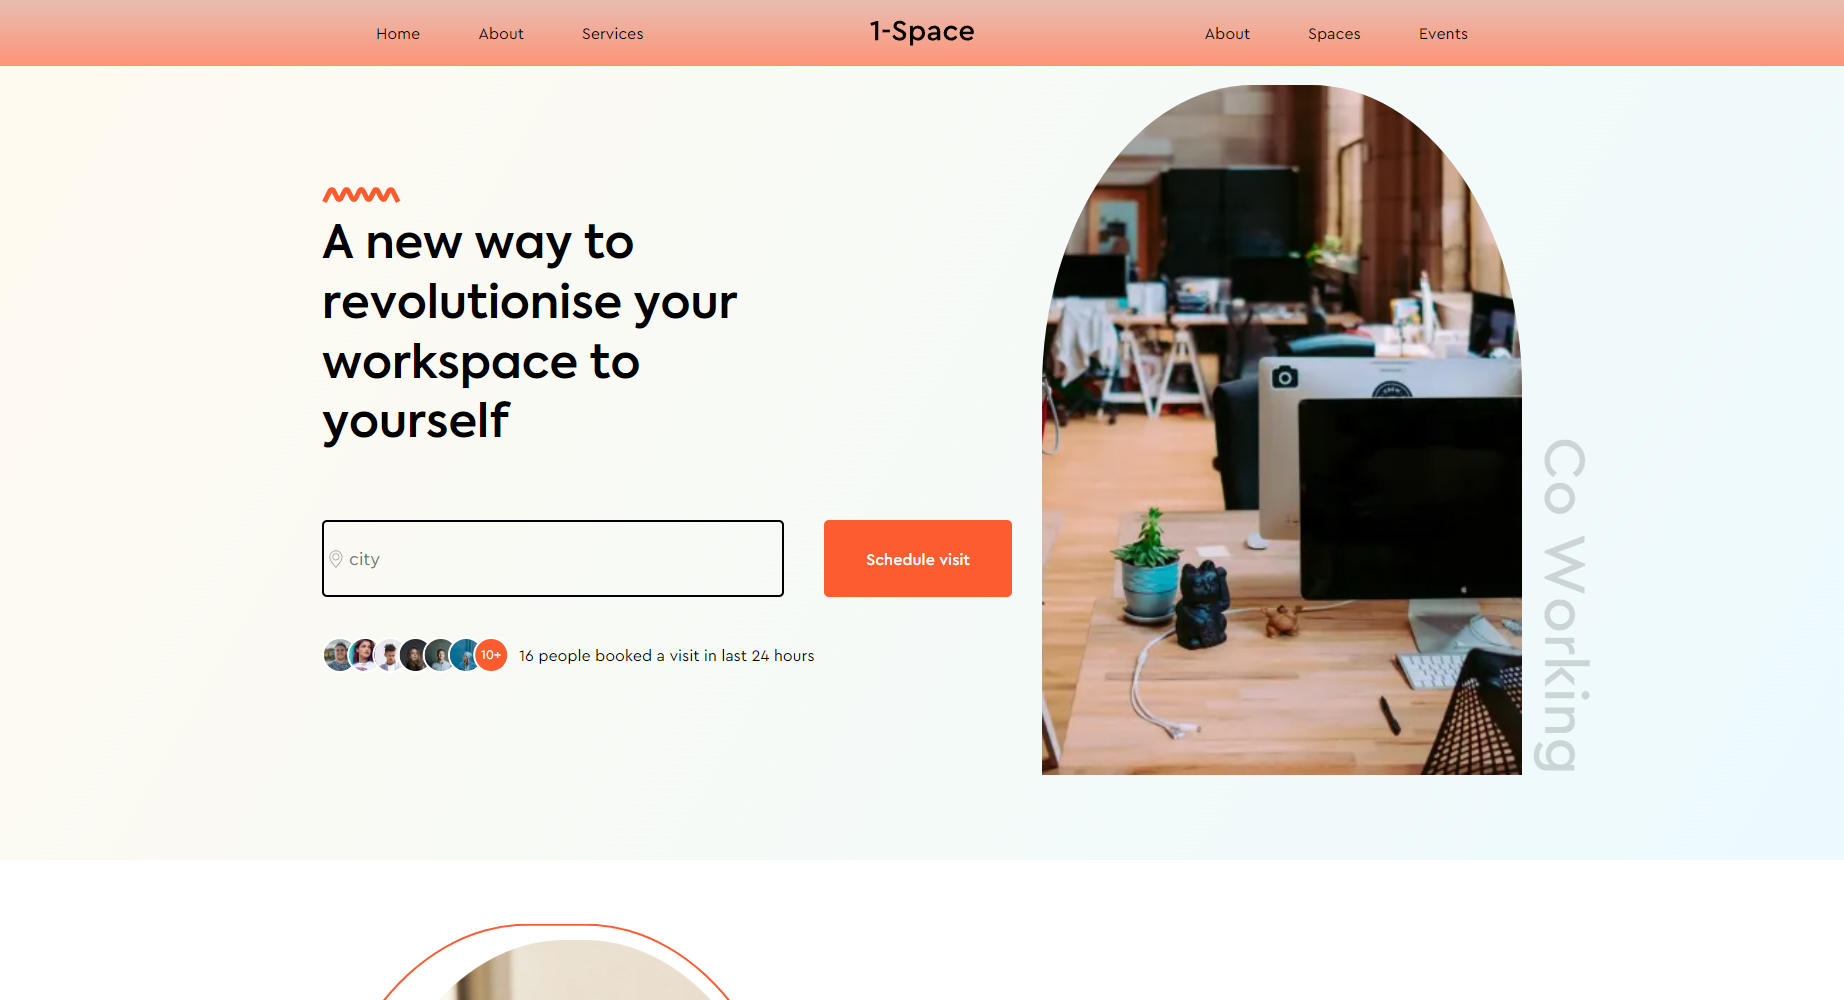The image size is (1844, 1000).
Task: Click the vertical Co Working text
Action: [1565, 605]
